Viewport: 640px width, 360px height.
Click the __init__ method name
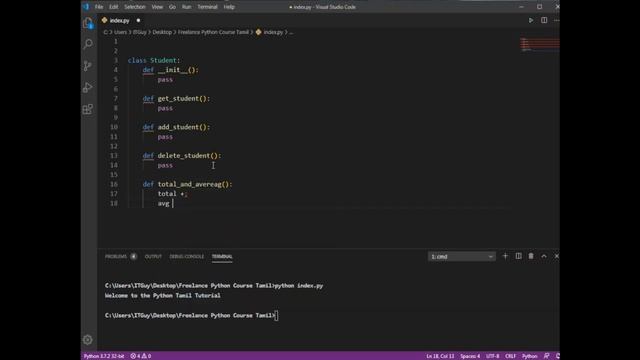[173, 70]
